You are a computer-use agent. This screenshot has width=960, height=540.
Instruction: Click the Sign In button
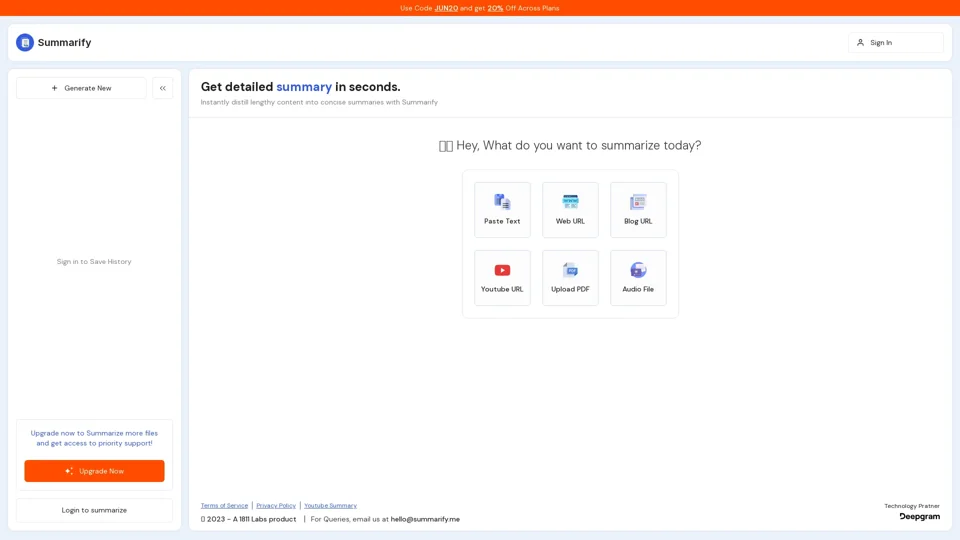tap(896, 43)
